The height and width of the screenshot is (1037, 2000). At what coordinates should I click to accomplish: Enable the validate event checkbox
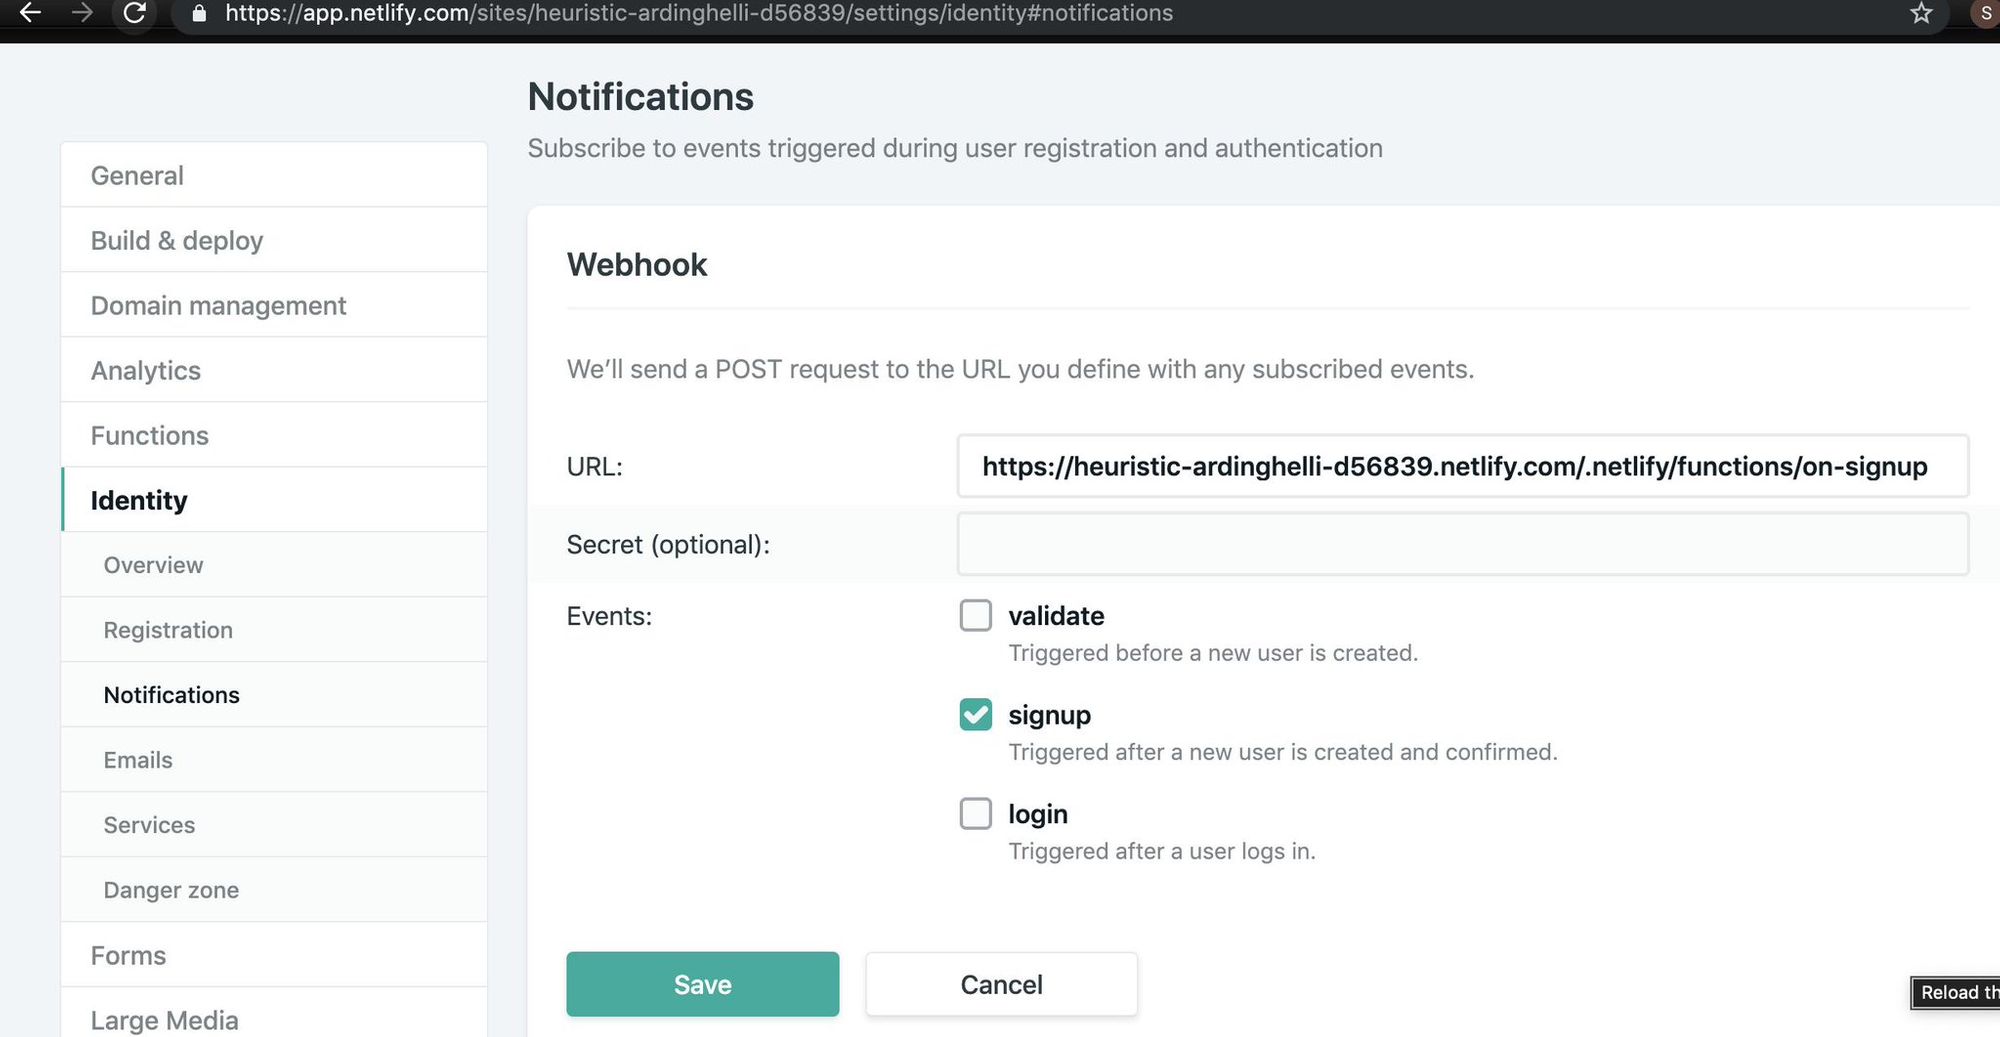[x=976, y=615]
